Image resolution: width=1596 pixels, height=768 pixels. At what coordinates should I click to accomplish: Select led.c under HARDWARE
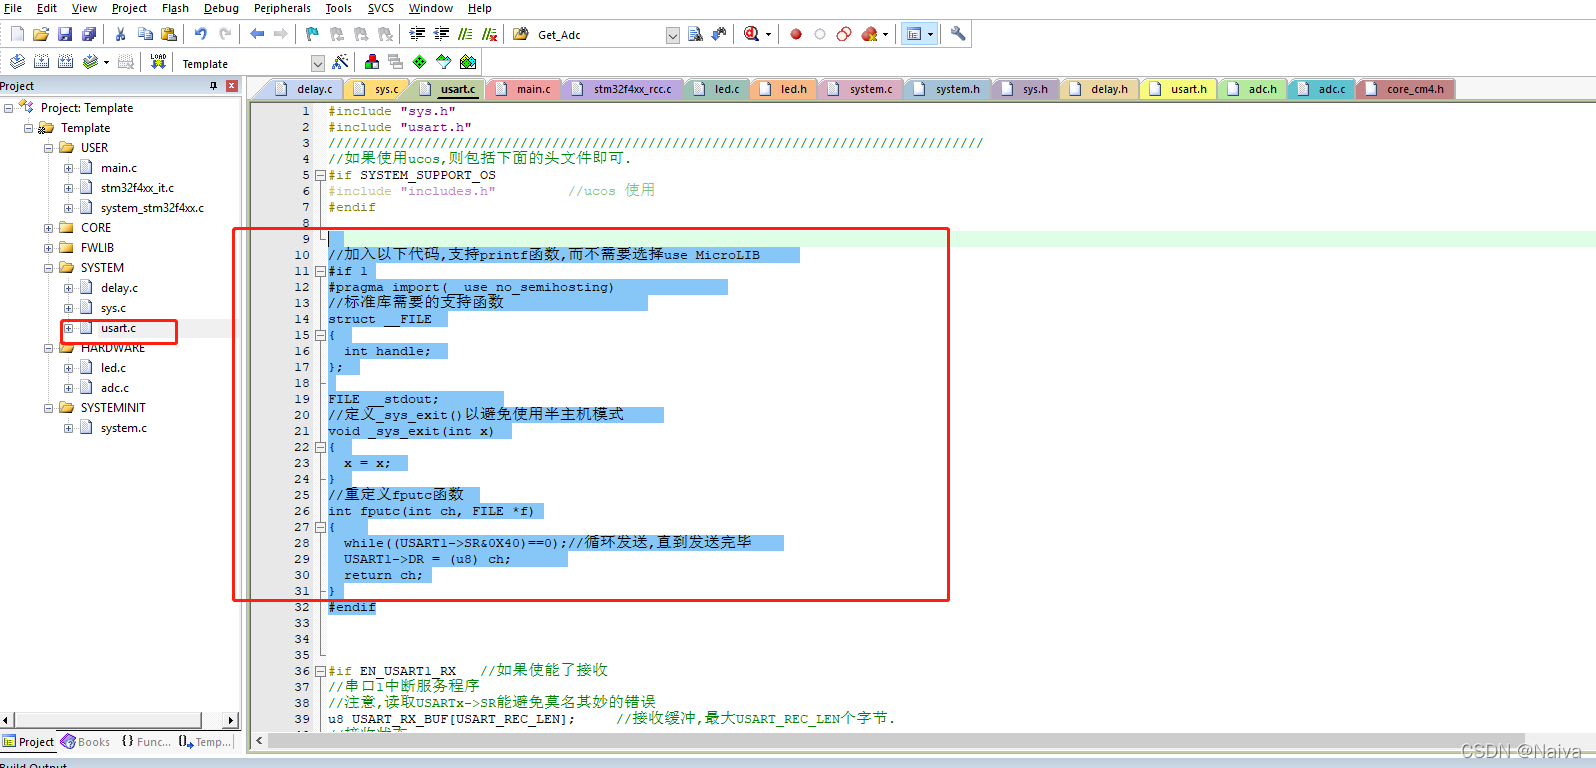click(x=113, y=368)
